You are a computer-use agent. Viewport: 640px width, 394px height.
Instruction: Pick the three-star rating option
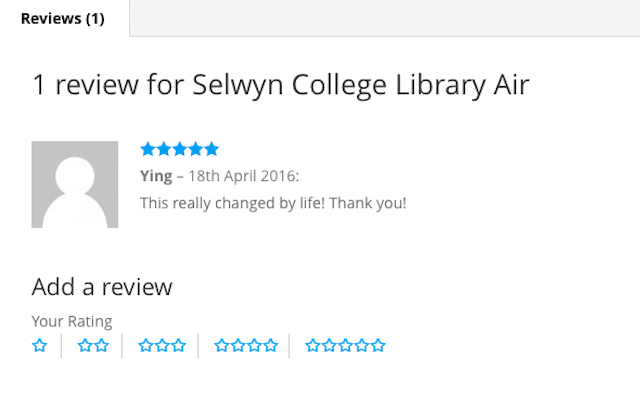[x=162, y=346]
